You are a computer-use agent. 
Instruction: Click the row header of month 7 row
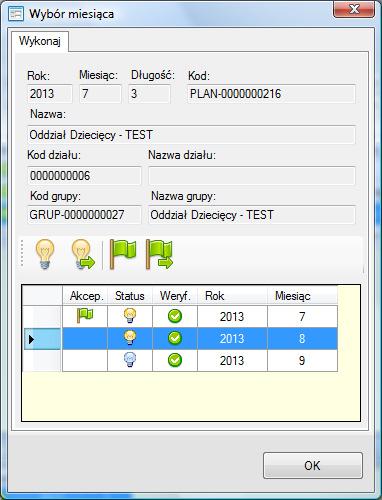(42, 316)
